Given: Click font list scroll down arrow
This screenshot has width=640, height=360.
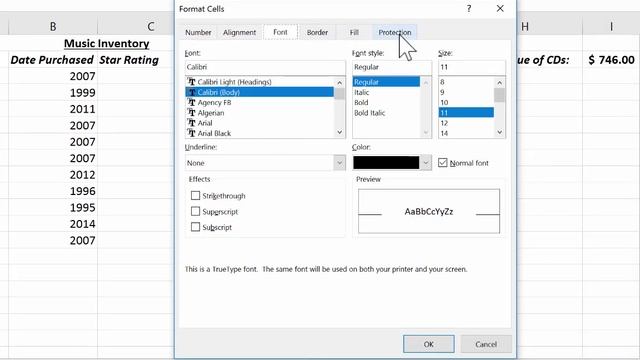Looking at the screenshot, I should click(x=340, y=132).
